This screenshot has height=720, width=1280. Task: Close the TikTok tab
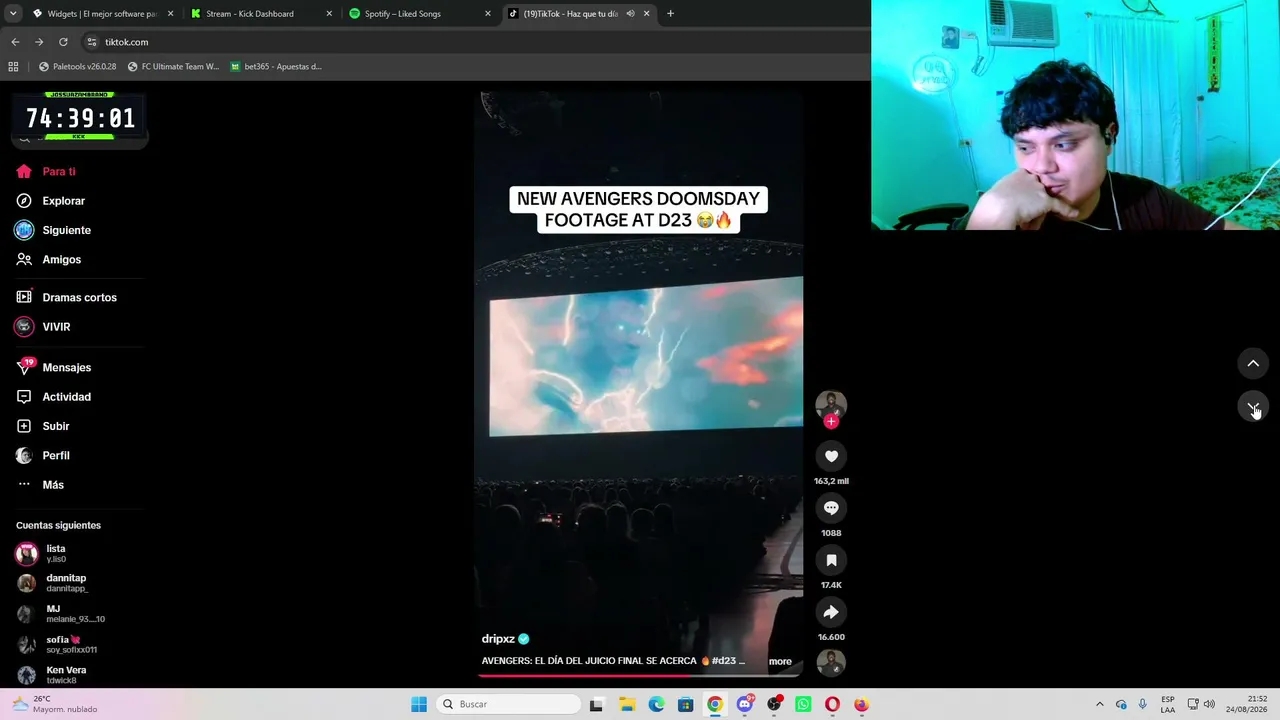(x=647, y=14)
